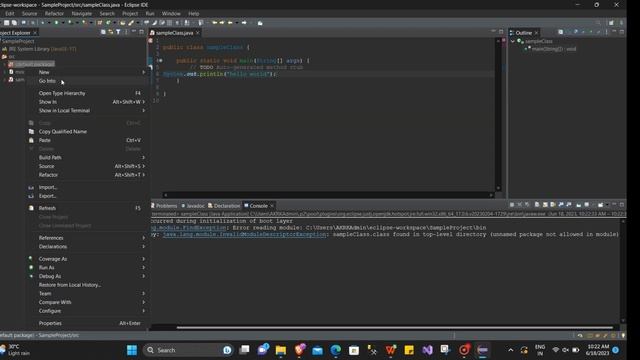
Task: Toggle Pin Console icon
Action: click(578, 205)
